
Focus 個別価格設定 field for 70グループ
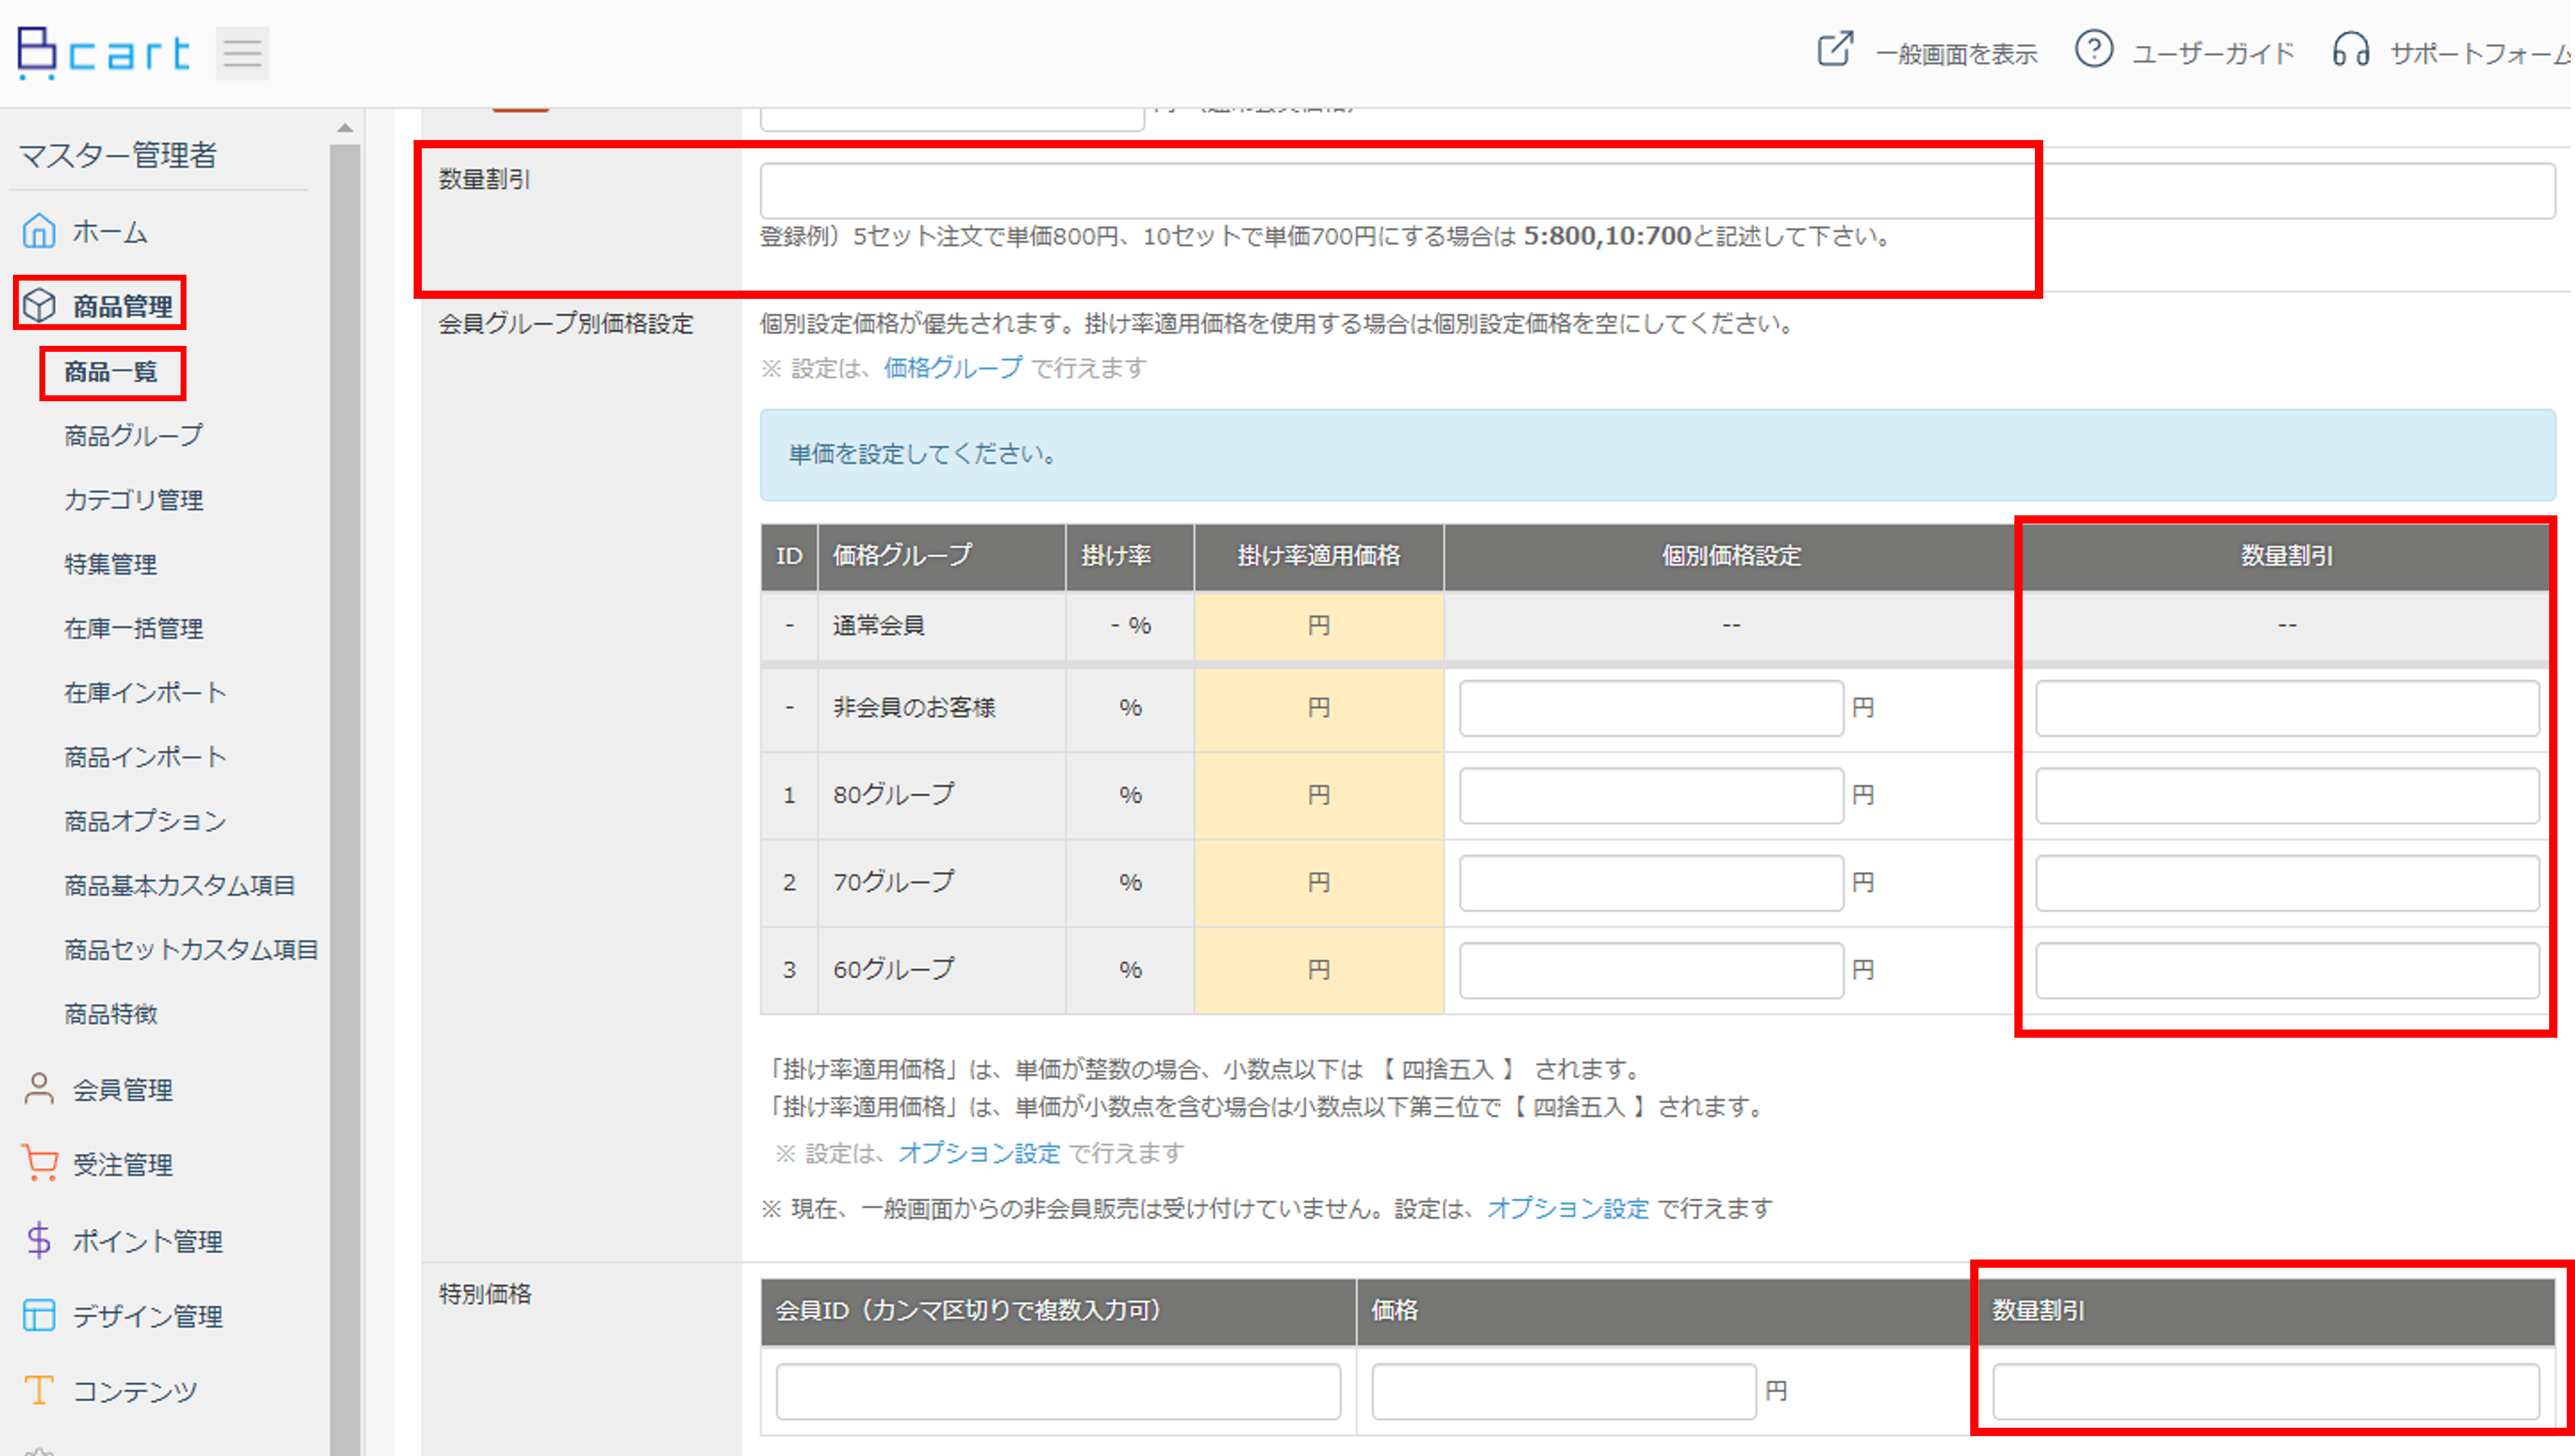click(x=1651, y=882)
